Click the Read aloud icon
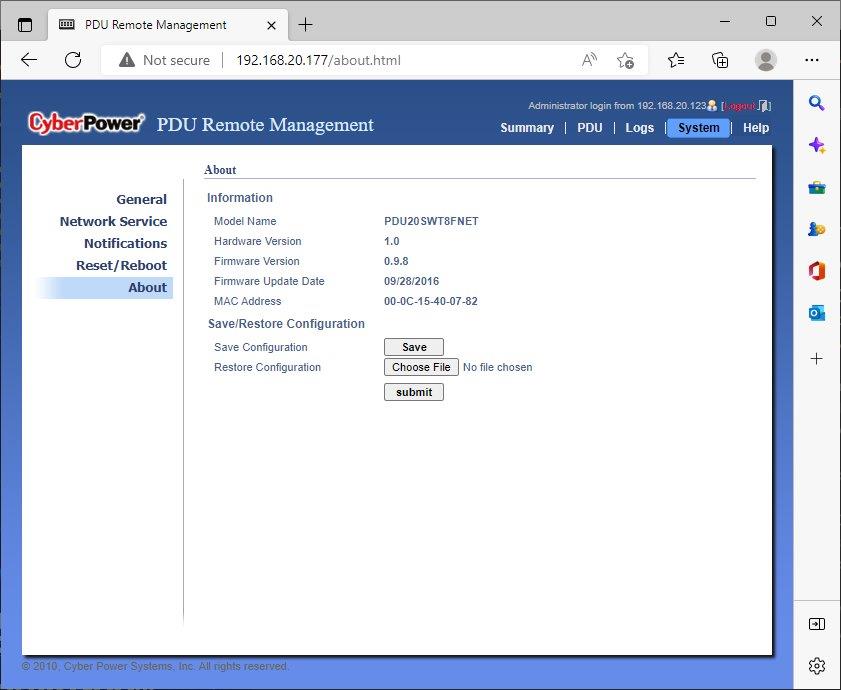This screenshot has height=690, width=841. point(589,60)
